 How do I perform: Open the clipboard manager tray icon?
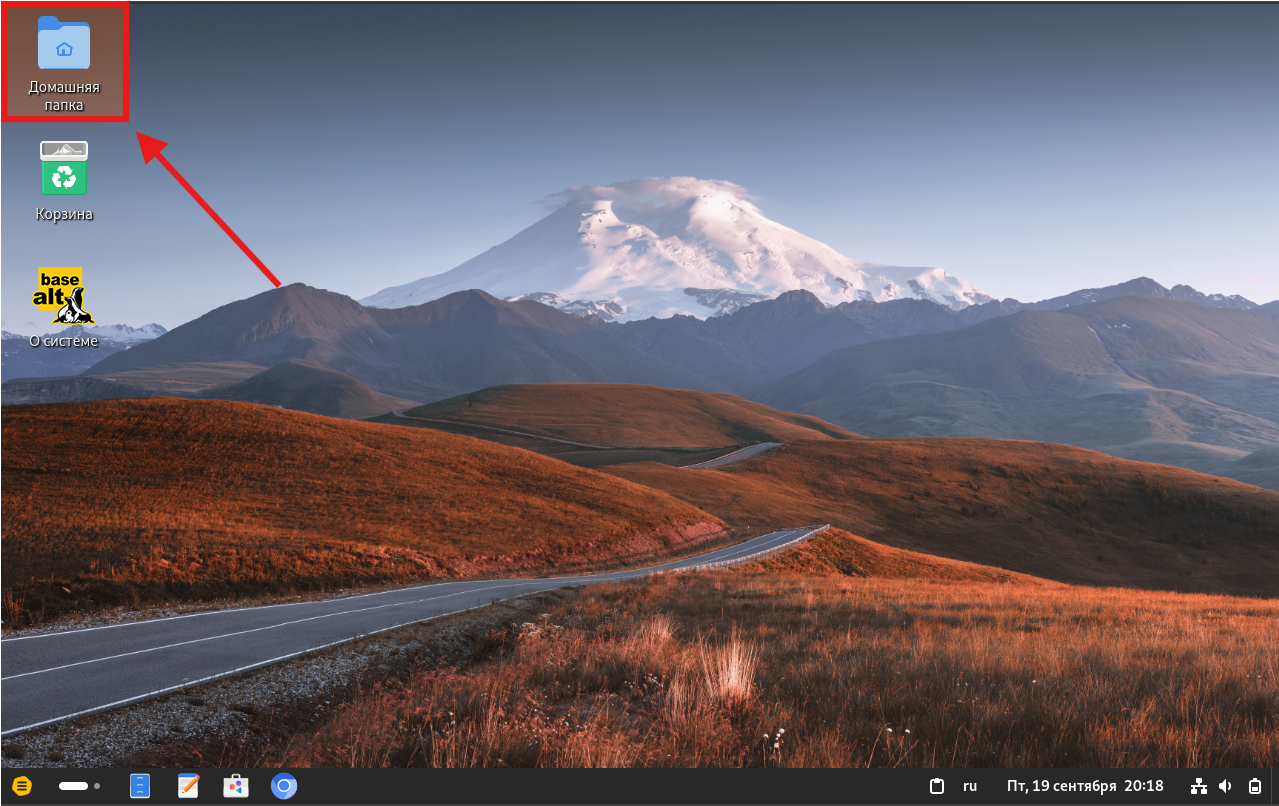click(937, 786)
